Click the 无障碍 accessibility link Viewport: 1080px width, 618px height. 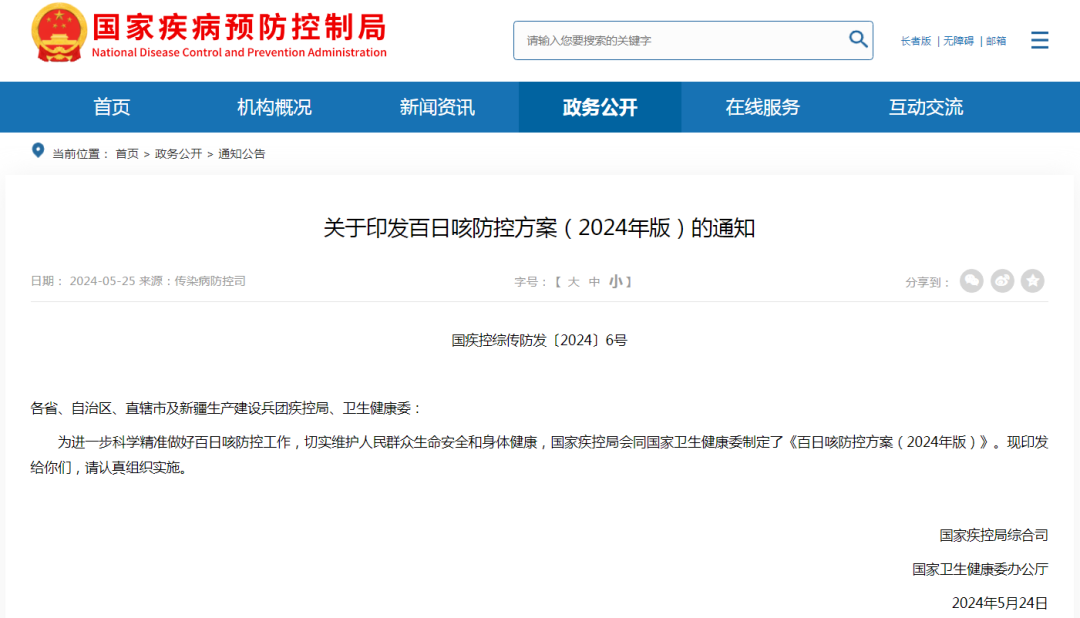click(957, 41)
